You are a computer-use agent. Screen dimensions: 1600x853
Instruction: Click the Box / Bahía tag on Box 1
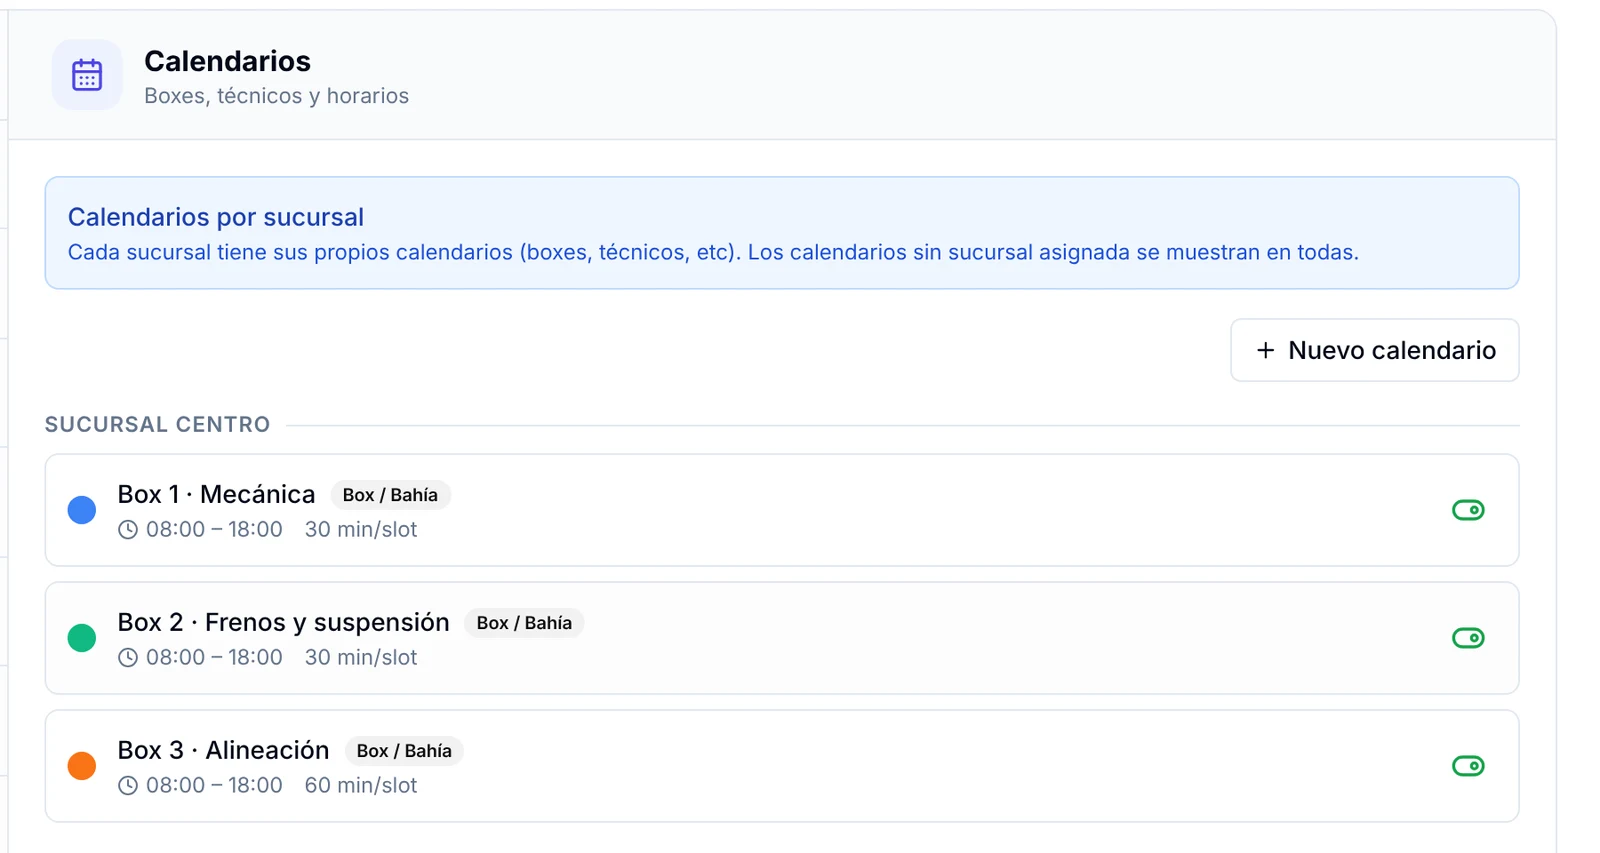tap(390, 495)
